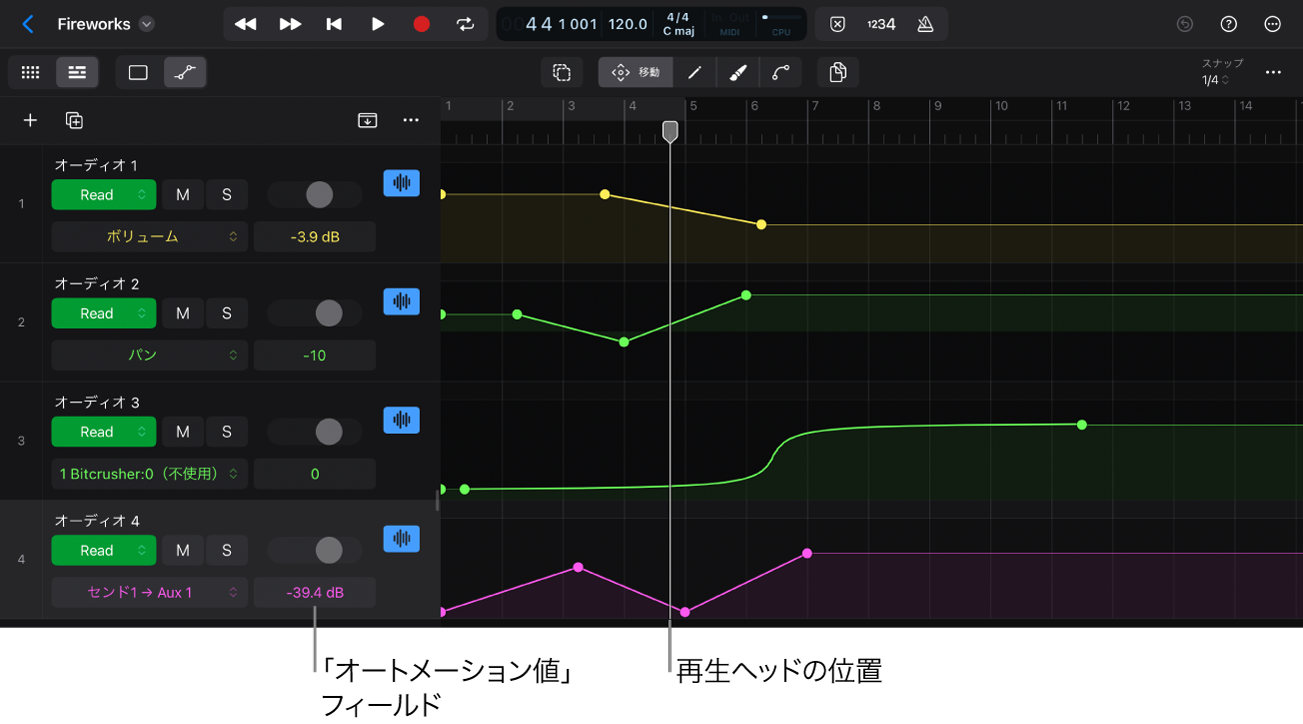Screen dimensions: 1303x724
Task: Adjust the オーディオ 1 volume slider knob
Action: tap(319, 195)
